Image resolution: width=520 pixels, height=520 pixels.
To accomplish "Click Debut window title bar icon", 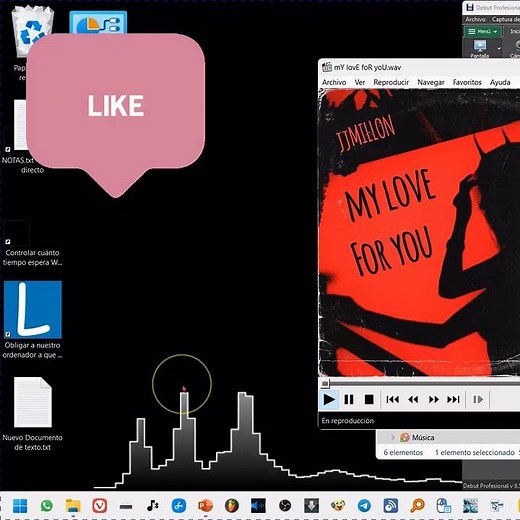I will (x=470, y=7).
